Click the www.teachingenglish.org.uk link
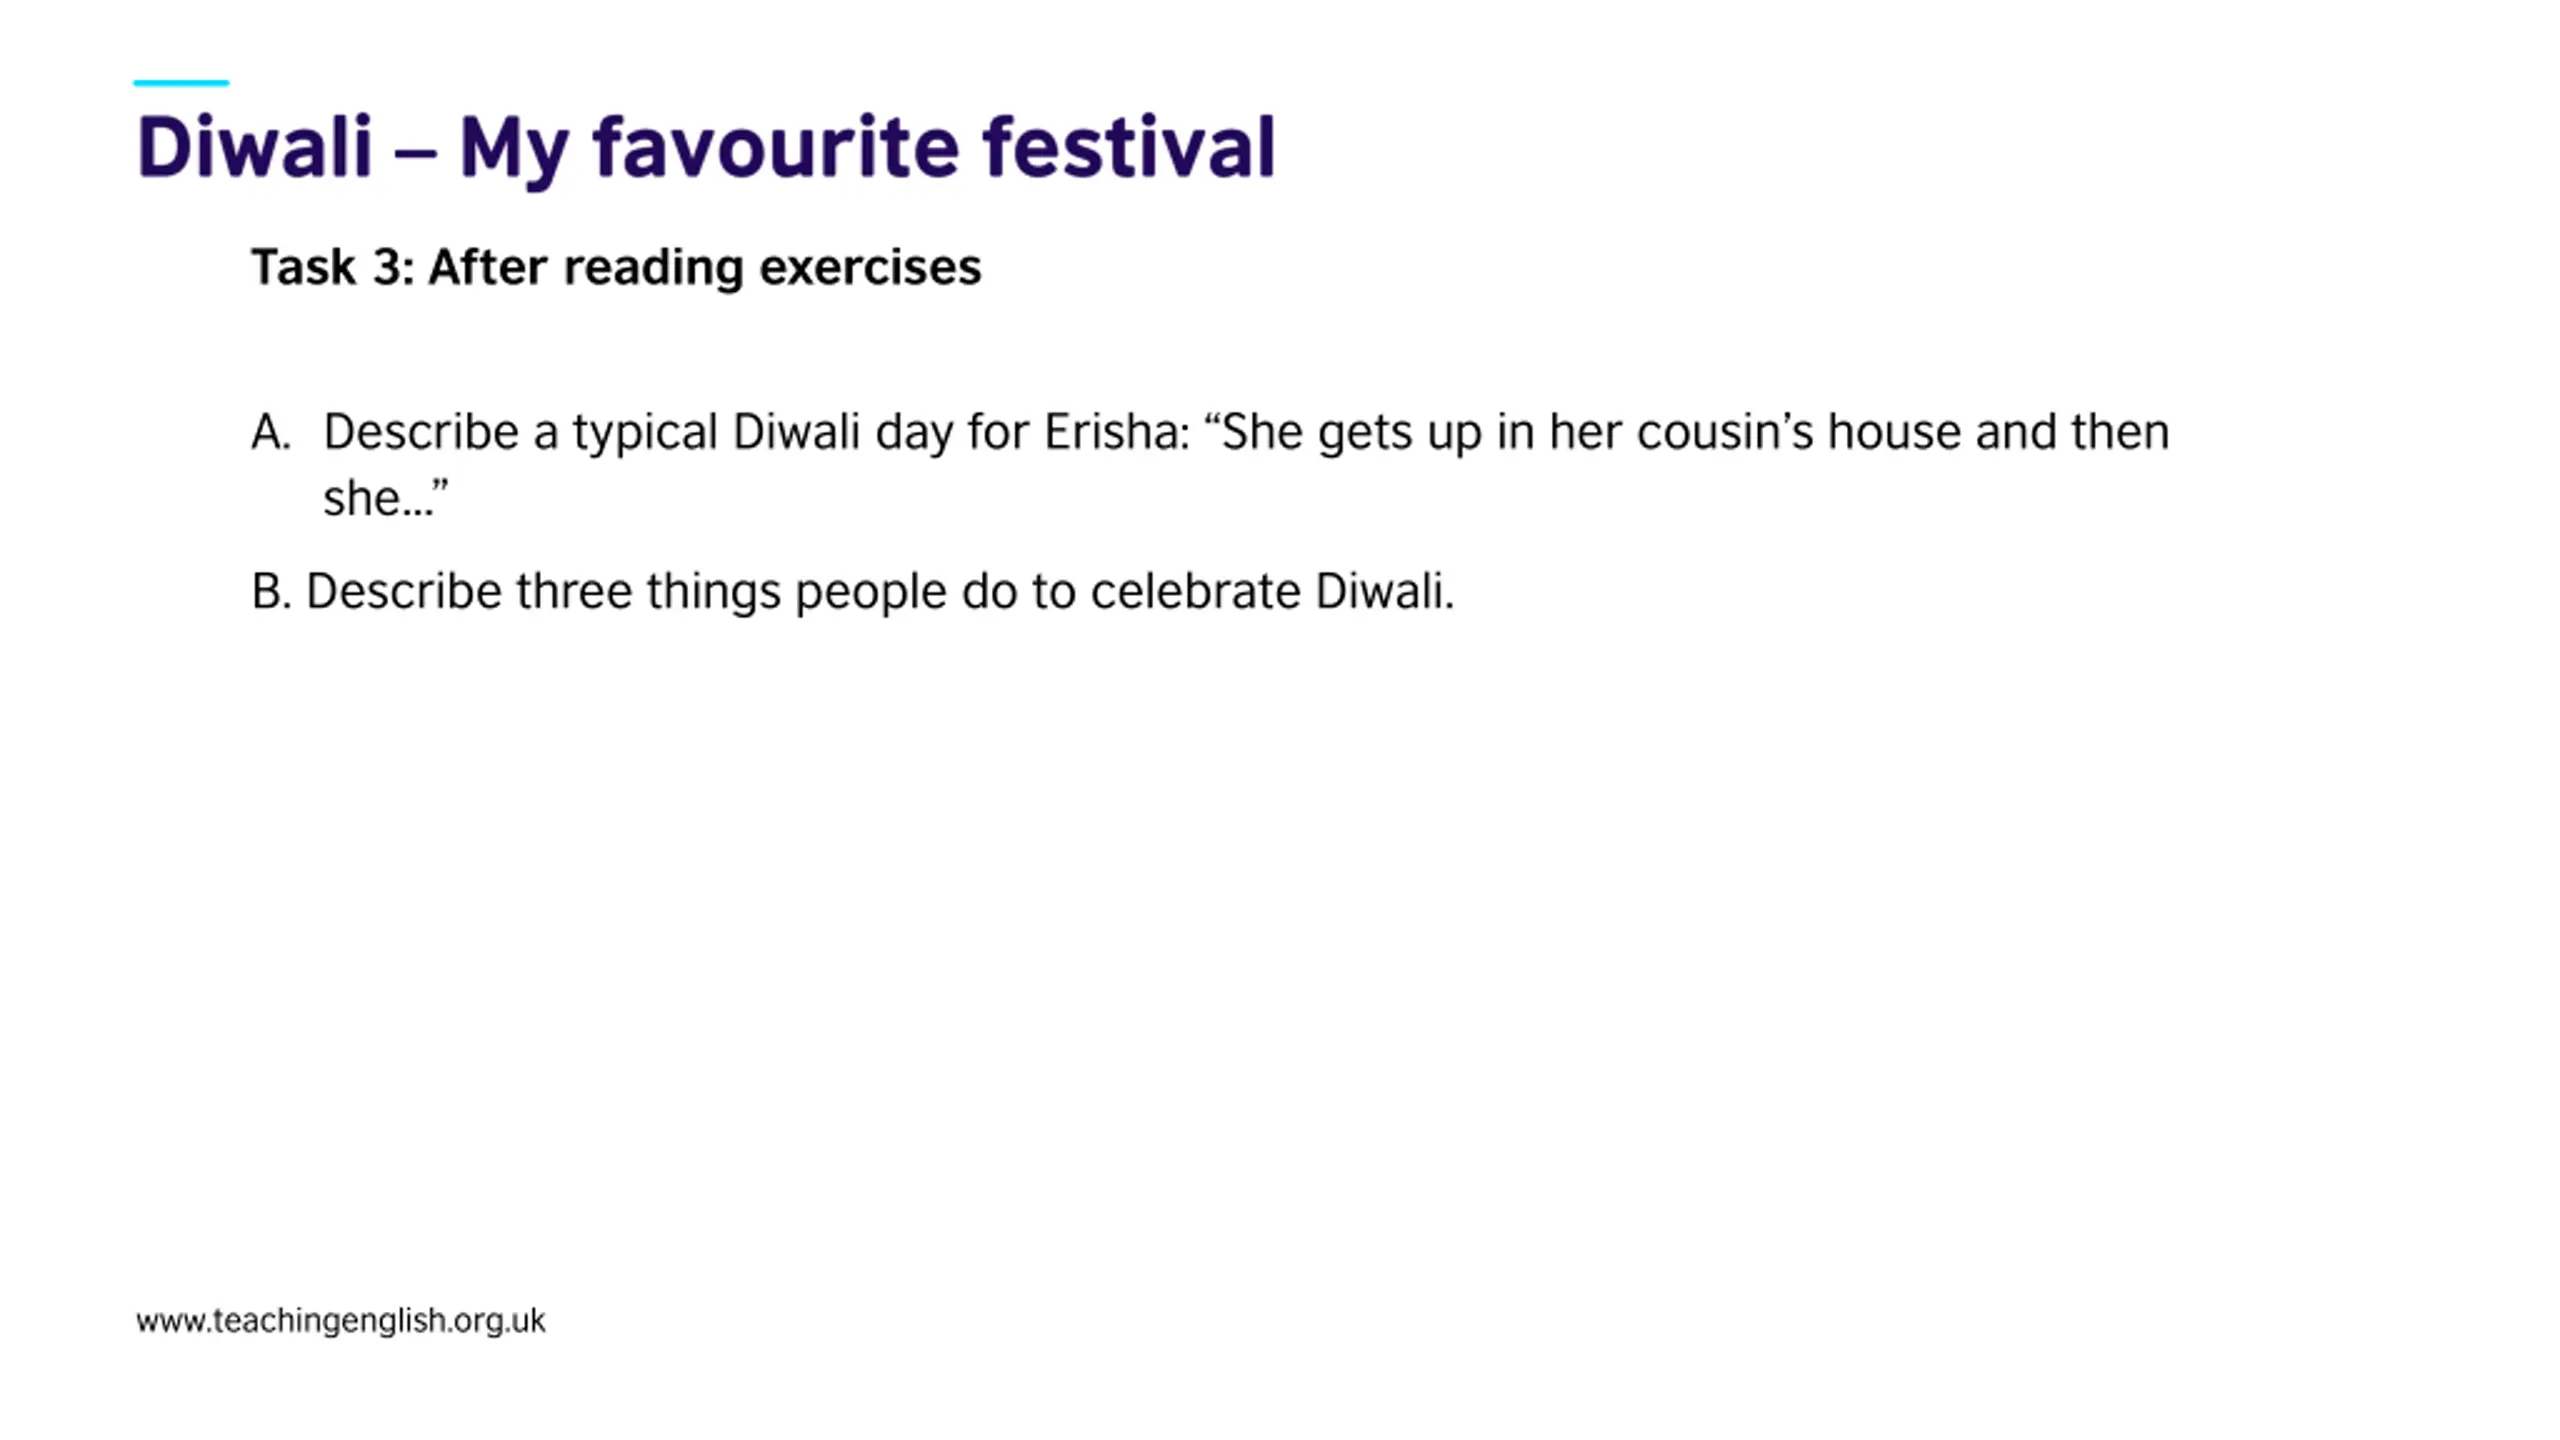This screenshot has width=2560, height=1440. click(x=341, y=1321)
